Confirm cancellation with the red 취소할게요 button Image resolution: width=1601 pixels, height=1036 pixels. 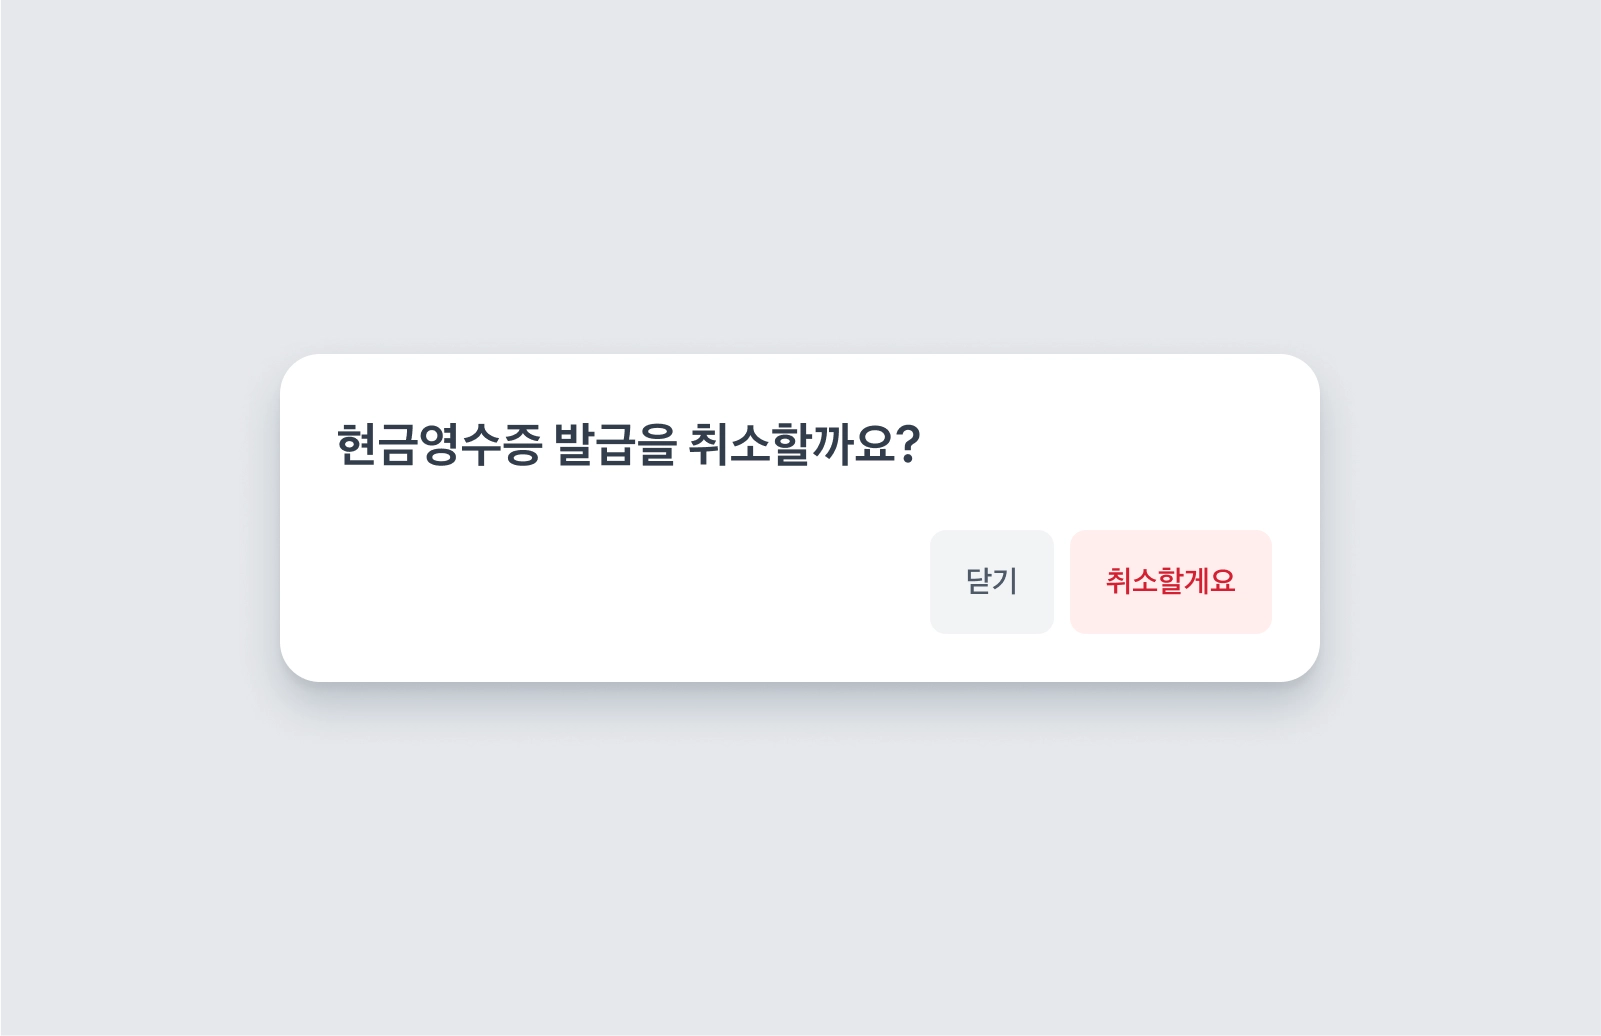(1170, 582)
